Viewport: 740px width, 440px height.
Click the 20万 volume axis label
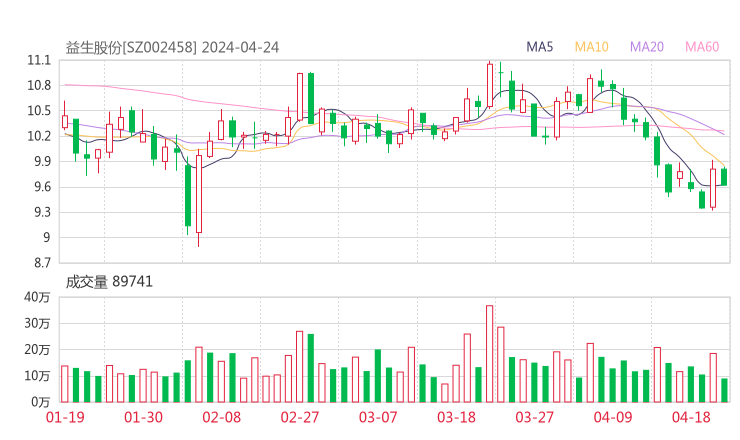pyautogui.click(x=37, y=350)
